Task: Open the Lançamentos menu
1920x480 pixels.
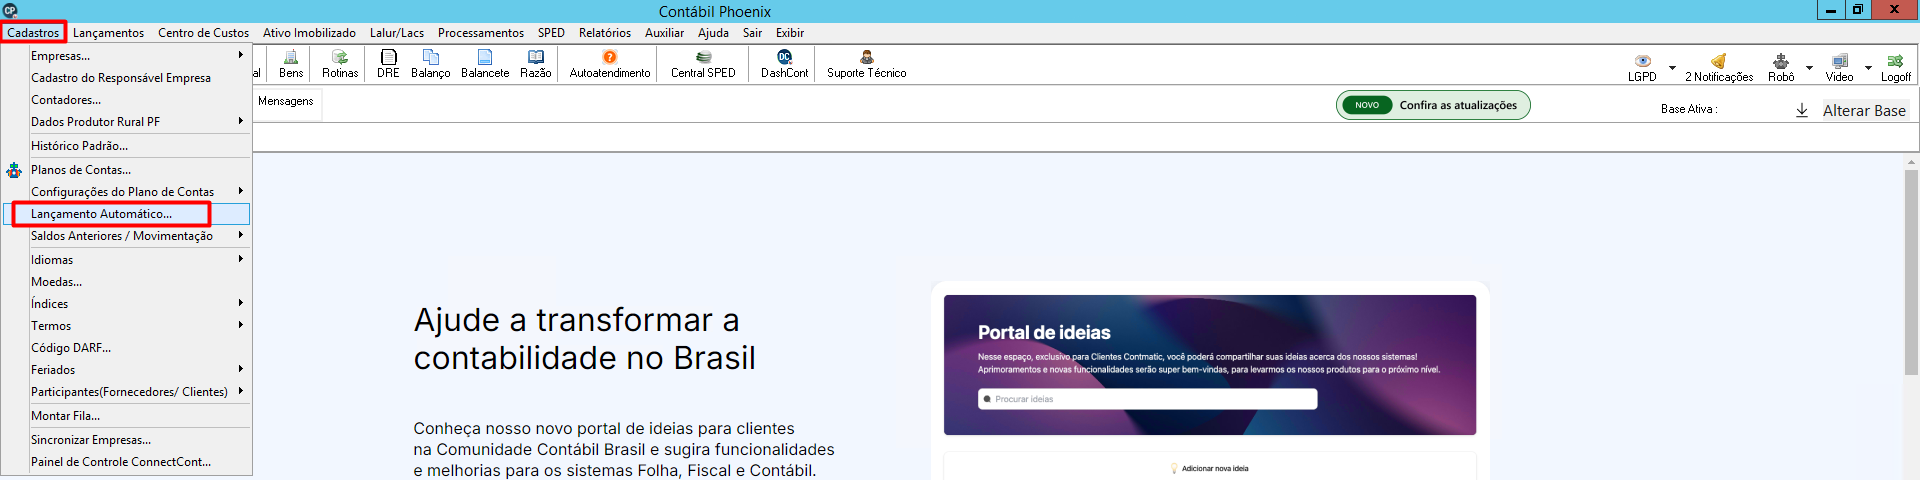Action: pyautogui.click(x=108, y=33)
